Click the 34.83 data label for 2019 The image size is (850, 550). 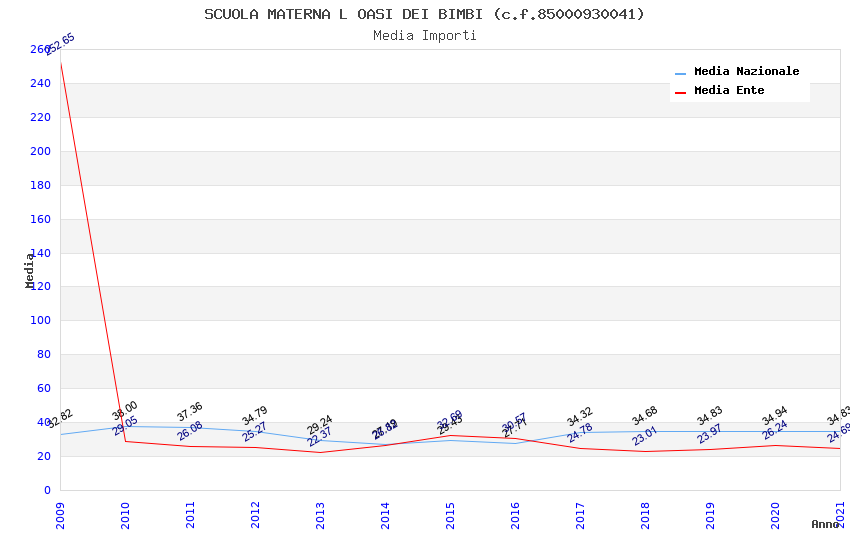[710, 416]
